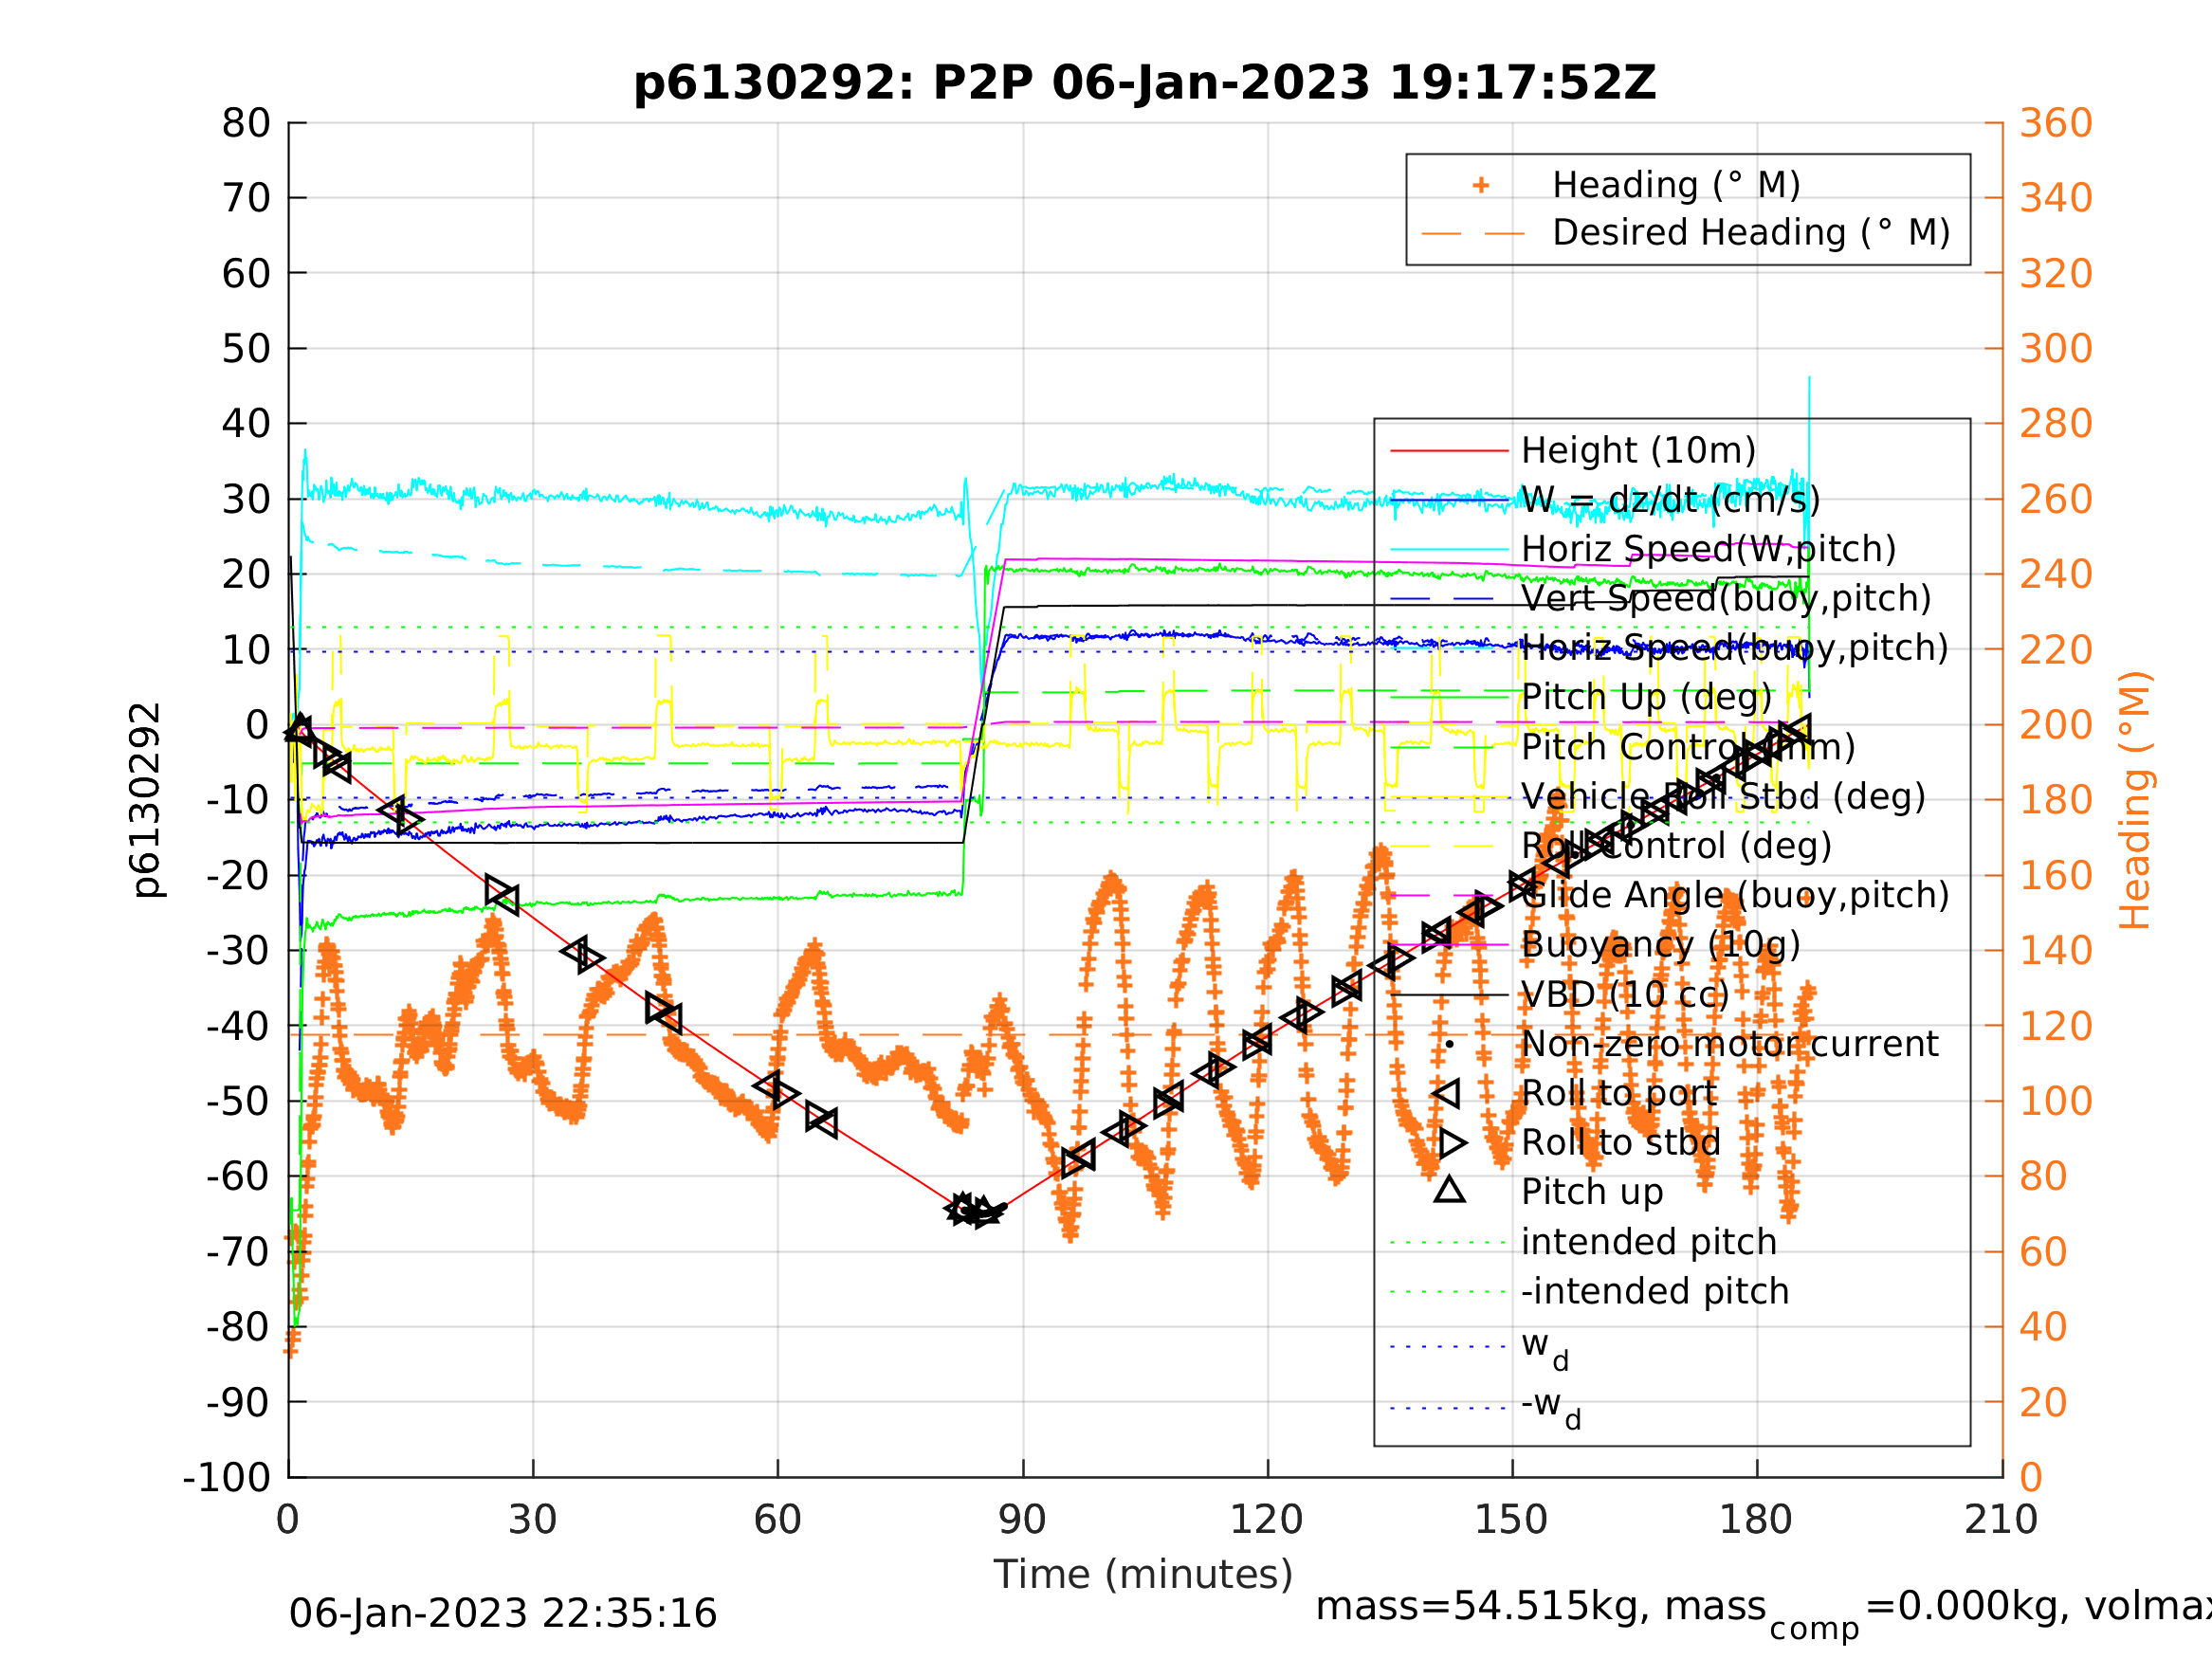
Task: Click the black dot marker for motor current
Action: pos(1449,1044)
